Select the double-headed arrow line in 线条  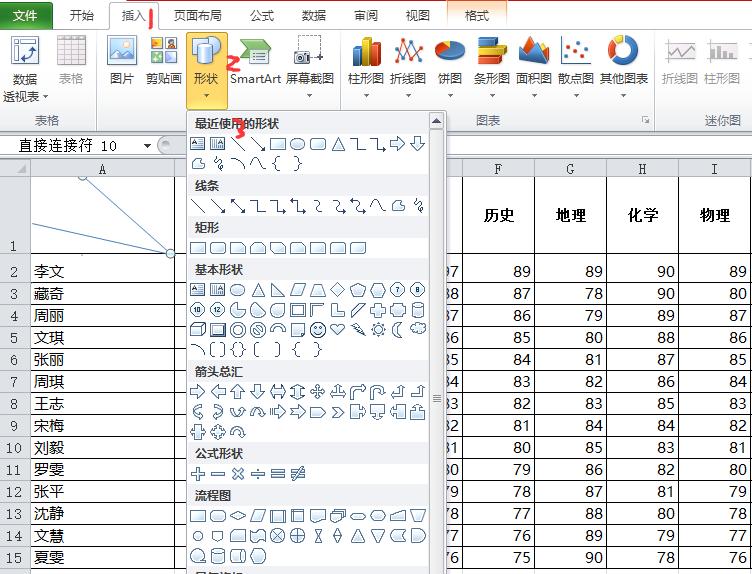[237, 206]
